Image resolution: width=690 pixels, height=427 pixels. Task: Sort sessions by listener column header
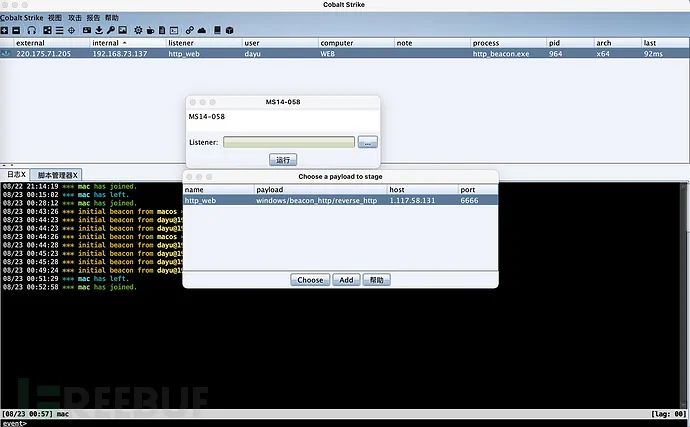(204, 43)
